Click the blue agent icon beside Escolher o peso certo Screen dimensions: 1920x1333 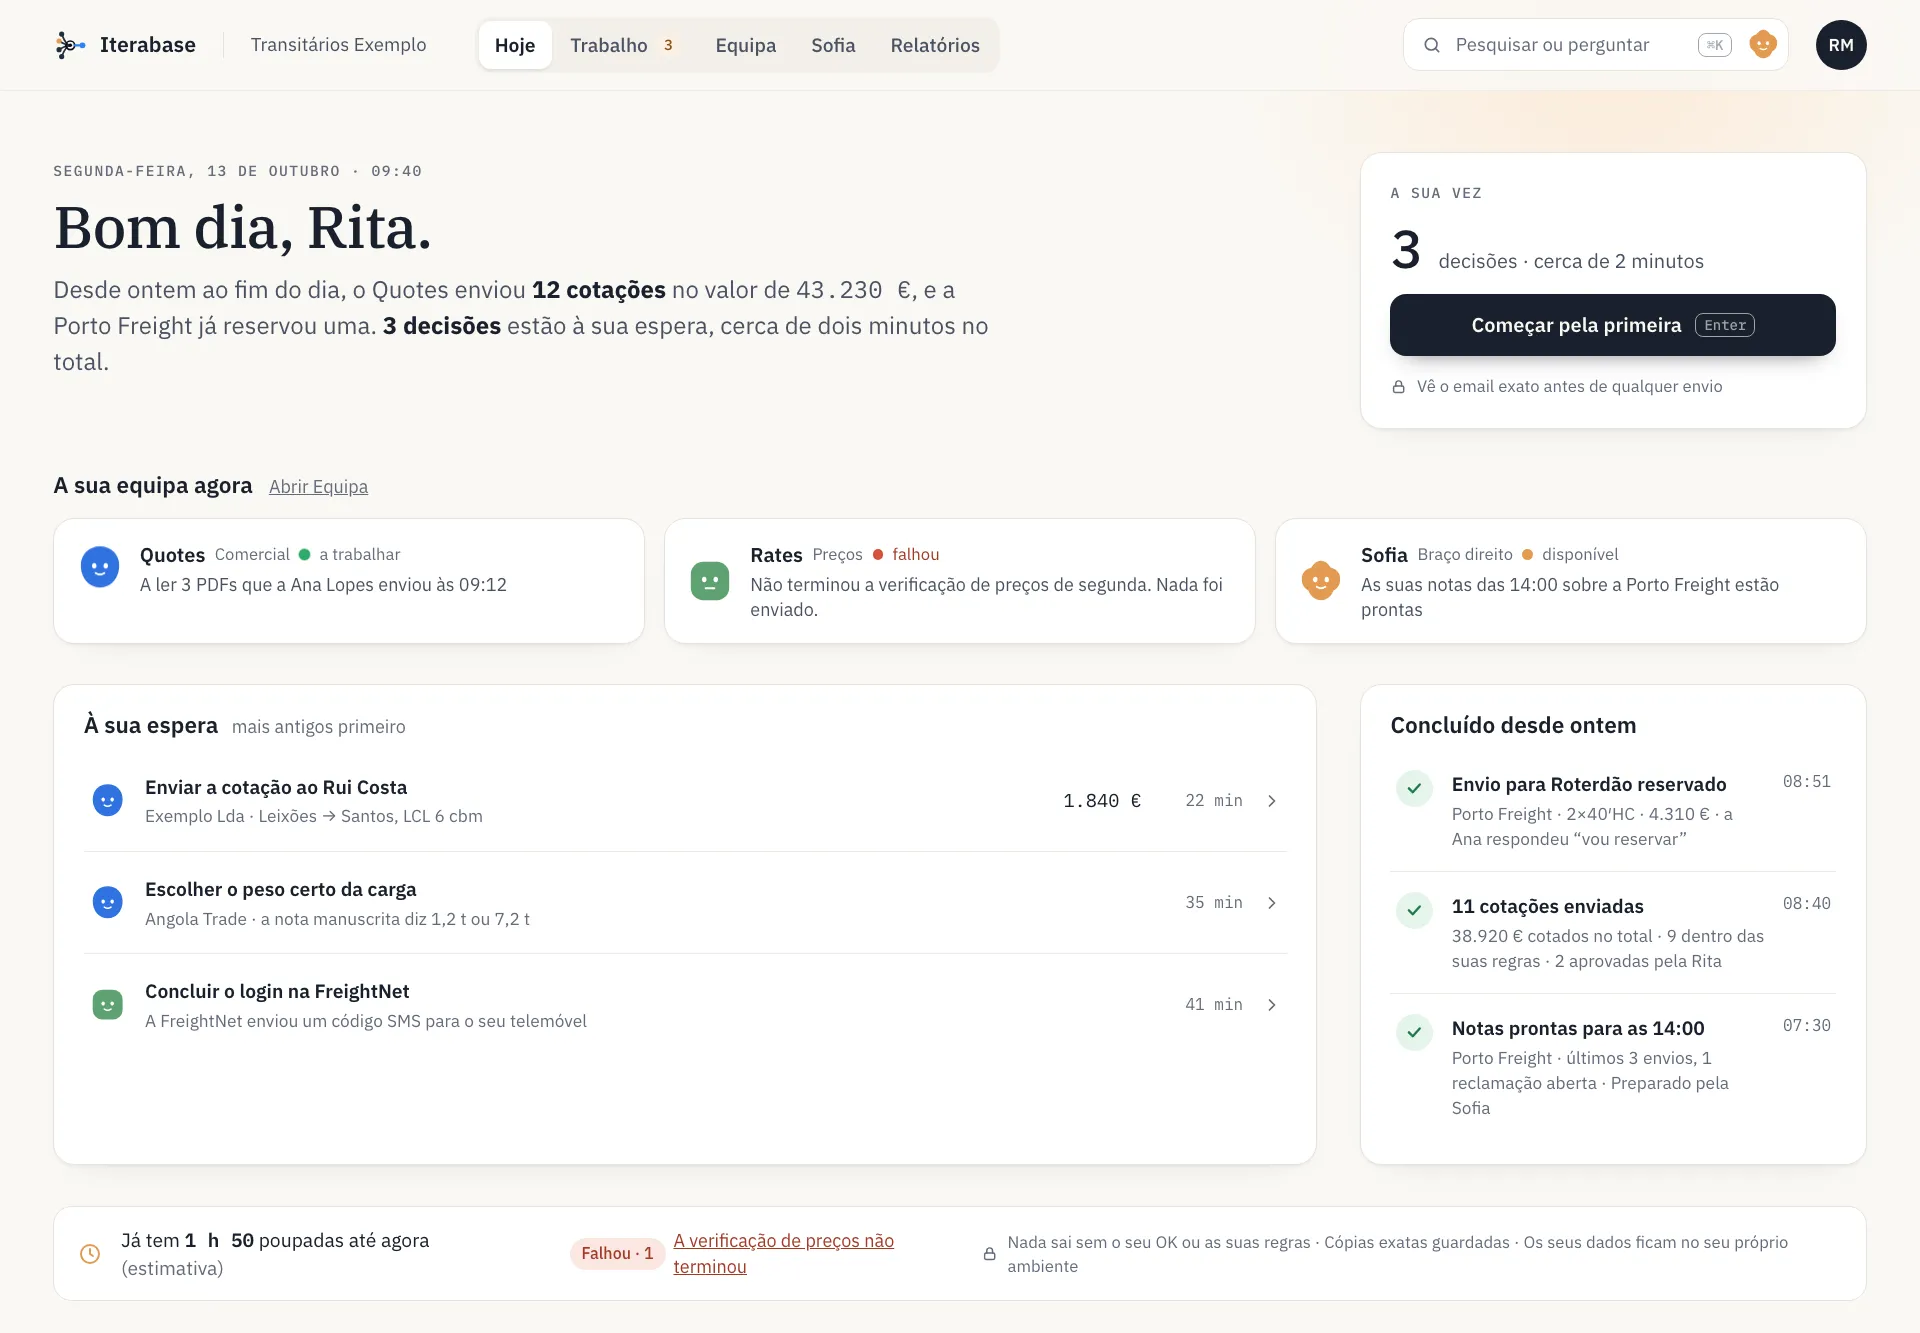pyautogui.click(x=108, y=902)
